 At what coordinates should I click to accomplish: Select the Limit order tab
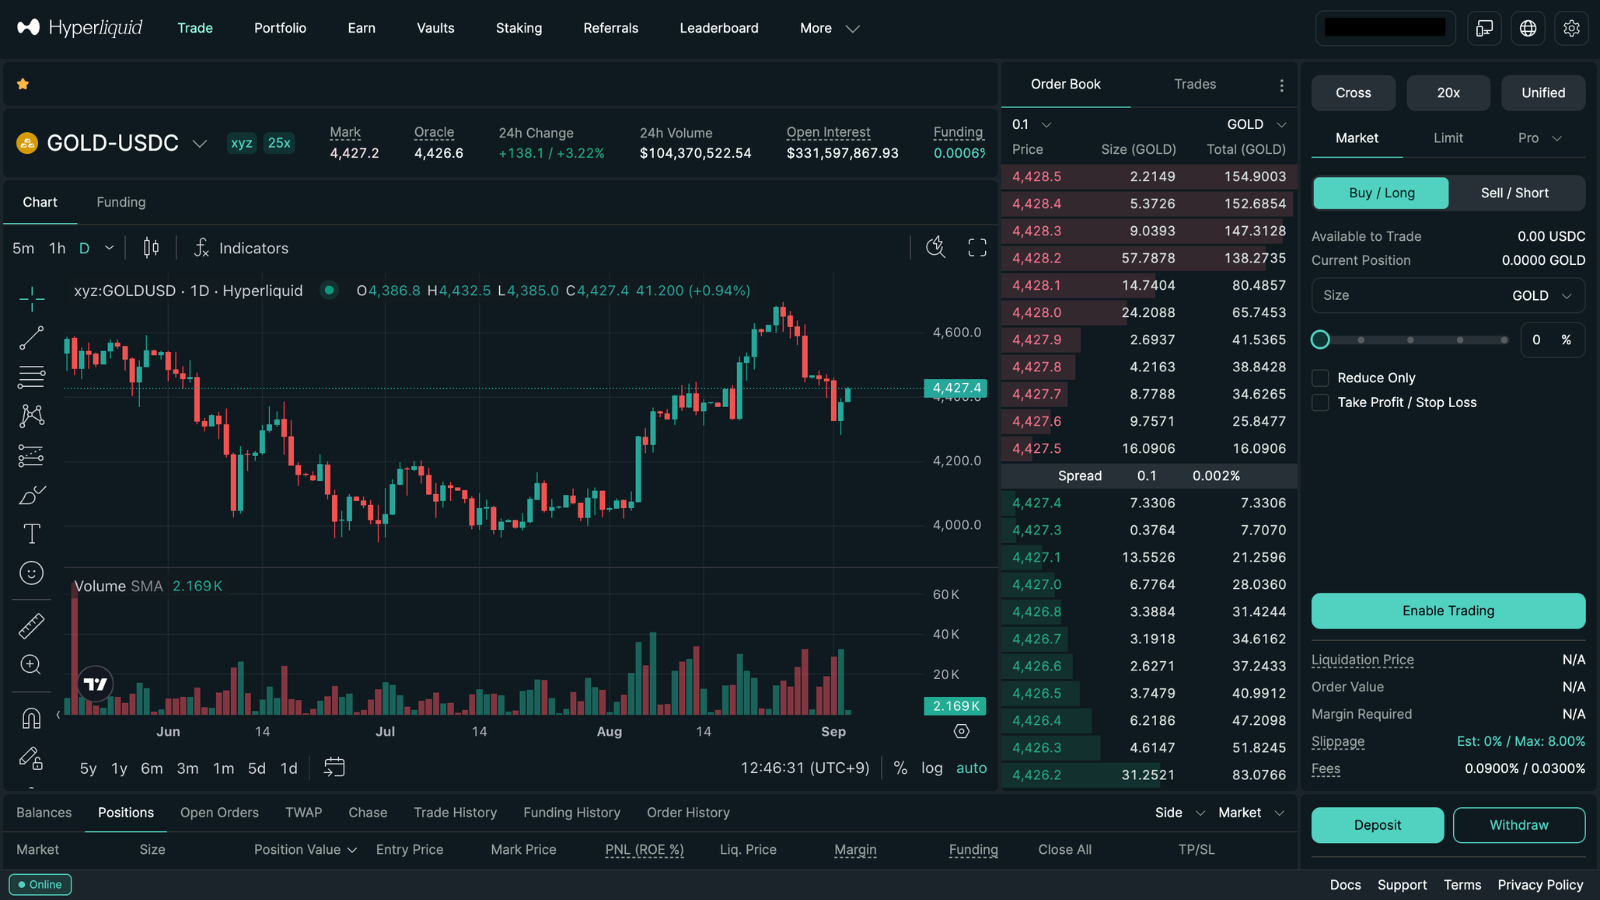pyautogui.click(x=1448, y=138)
